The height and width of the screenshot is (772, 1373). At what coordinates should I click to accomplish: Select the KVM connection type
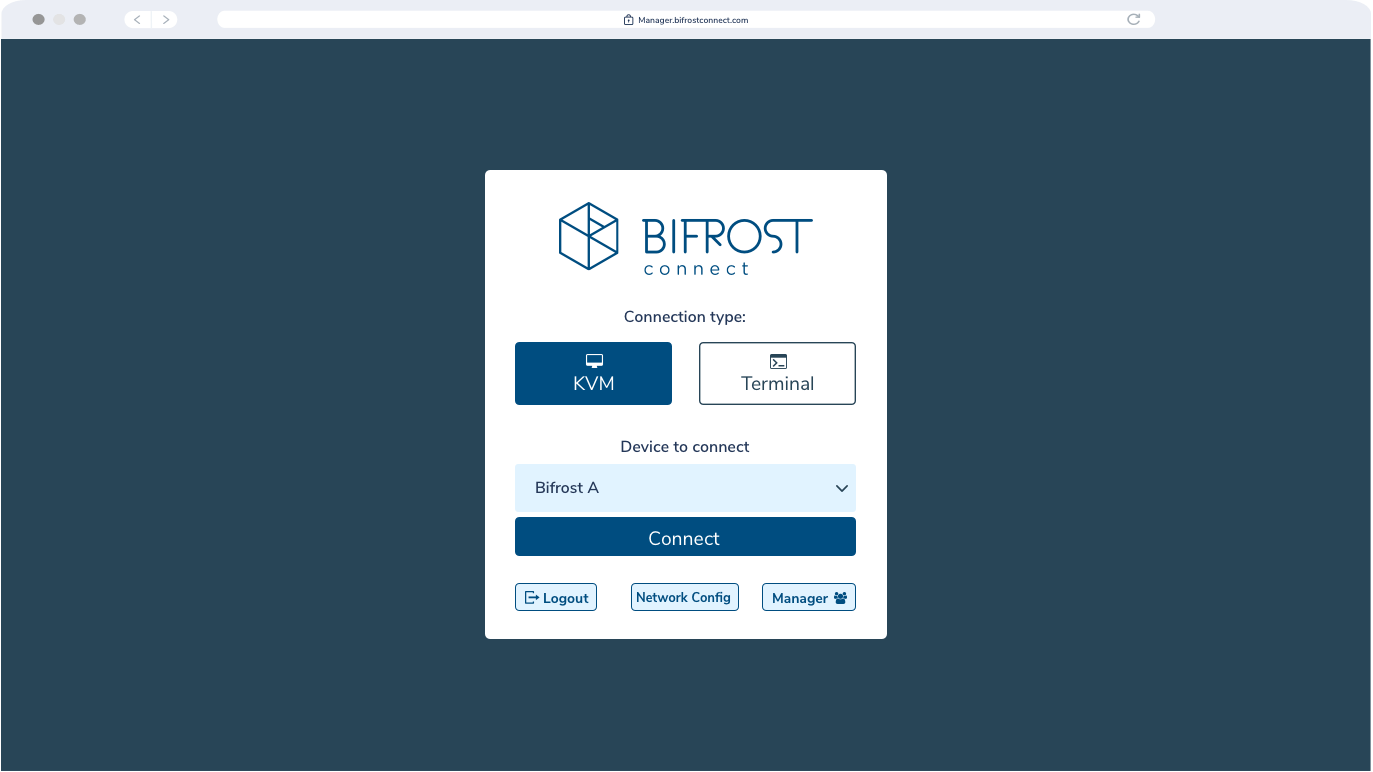coord(593,374)
